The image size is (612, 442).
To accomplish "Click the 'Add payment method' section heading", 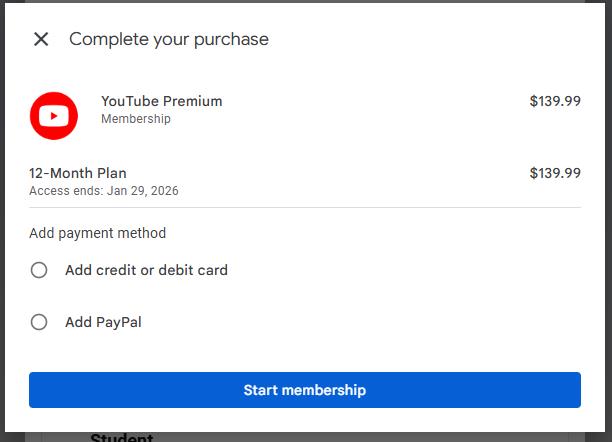I will tap(98, 233).
